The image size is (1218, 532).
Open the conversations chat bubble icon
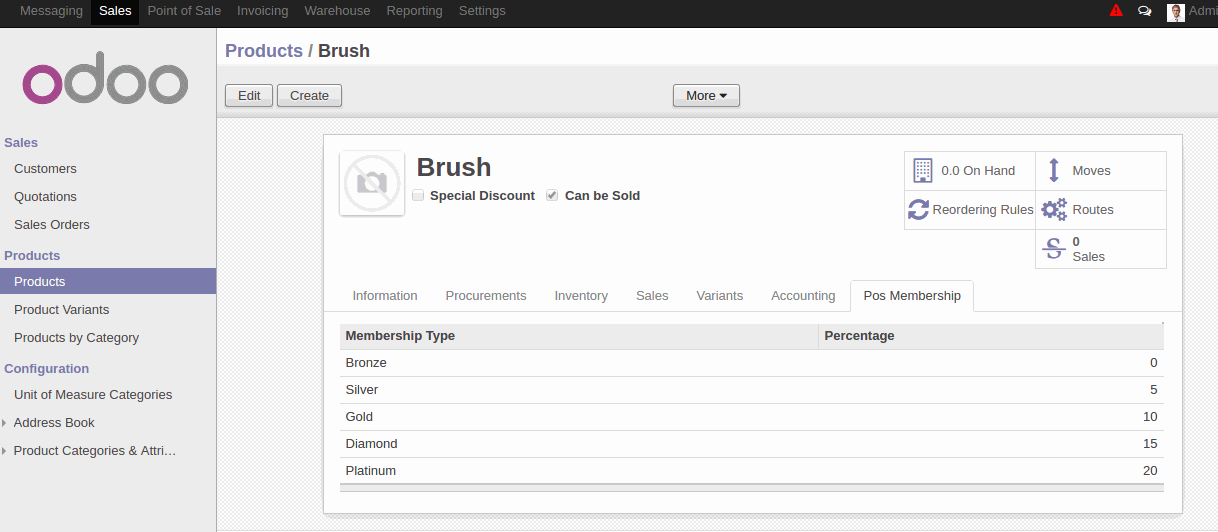coord(1145,11)
